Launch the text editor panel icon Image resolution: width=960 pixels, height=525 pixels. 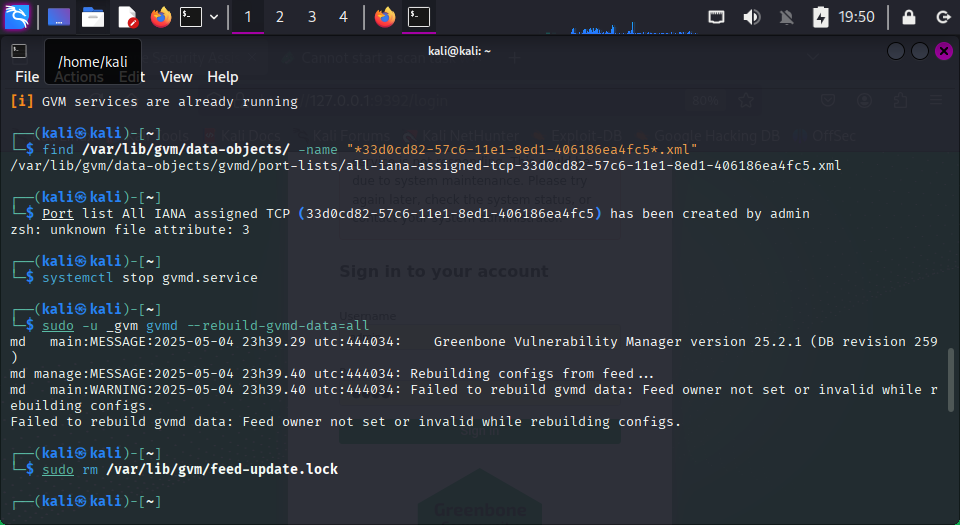(x=127, y=17)
